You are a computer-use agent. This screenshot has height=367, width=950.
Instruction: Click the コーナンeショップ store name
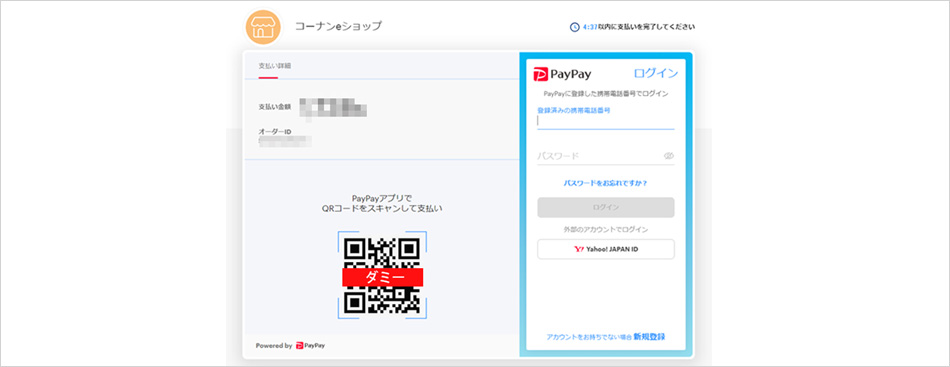pyautogui.click(x=338, y=27)
